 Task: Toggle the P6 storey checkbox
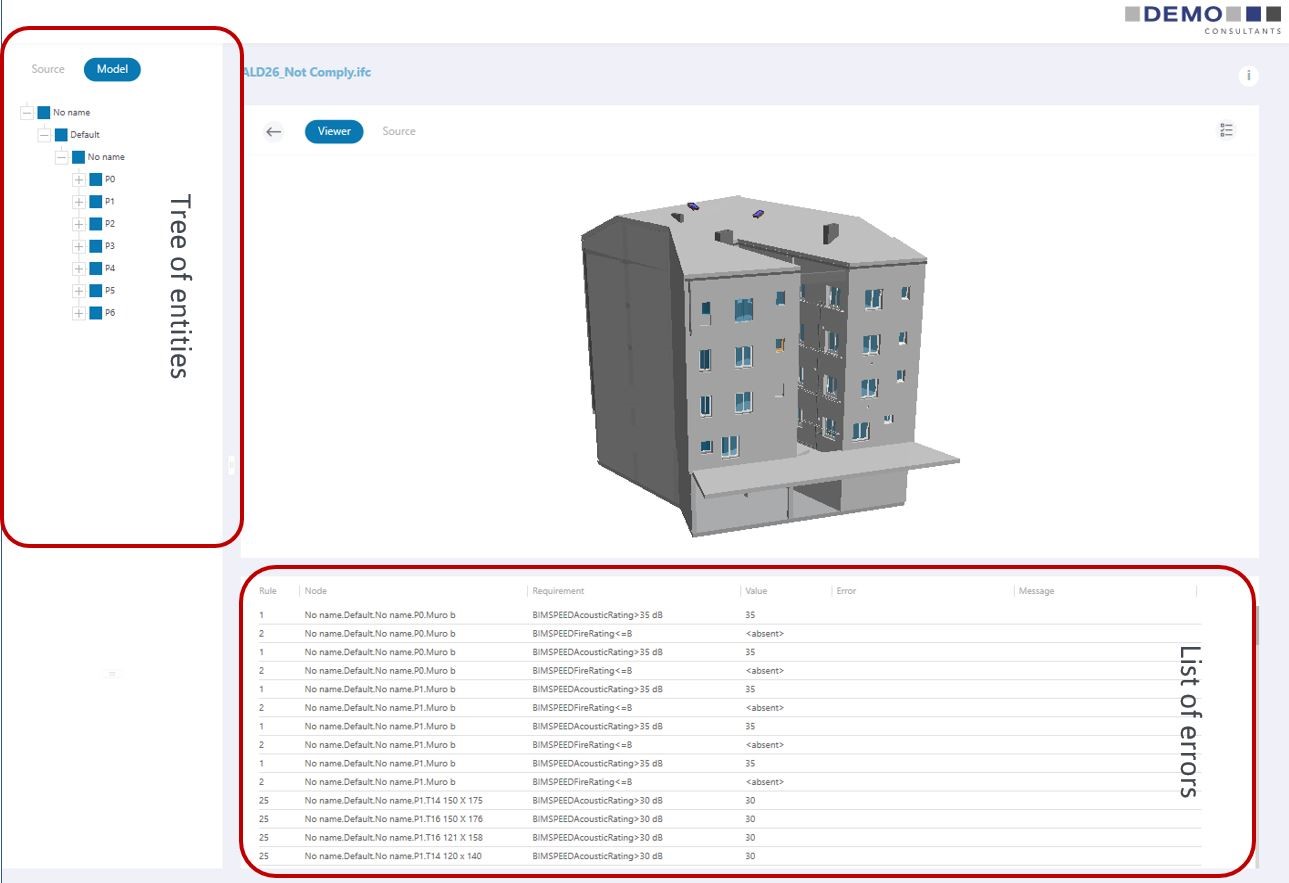(96, 313)
